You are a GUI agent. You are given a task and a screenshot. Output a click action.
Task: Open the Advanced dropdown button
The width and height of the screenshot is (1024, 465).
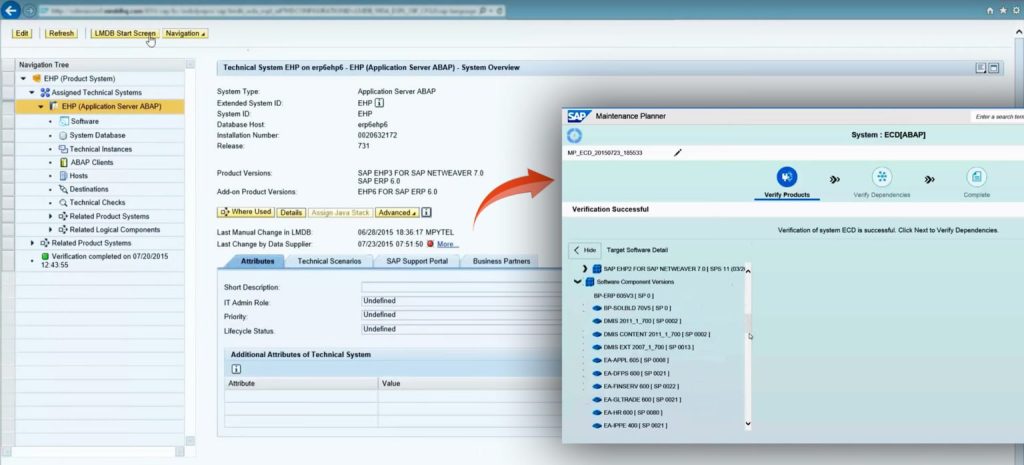[398, 212]
